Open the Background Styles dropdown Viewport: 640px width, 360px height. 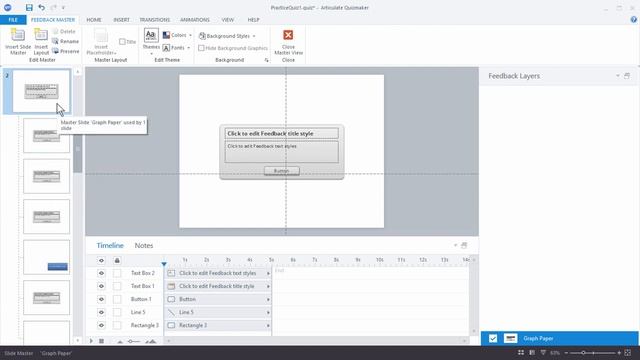(227, 36)
